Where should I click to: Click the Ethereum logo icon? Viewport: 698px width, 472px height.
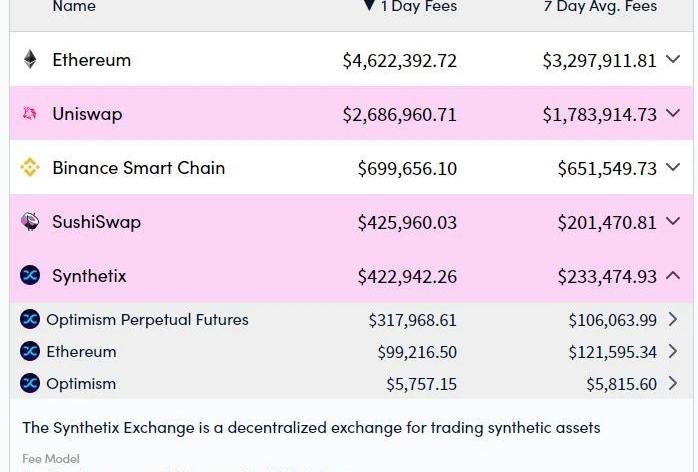click(x=30, y=60)
